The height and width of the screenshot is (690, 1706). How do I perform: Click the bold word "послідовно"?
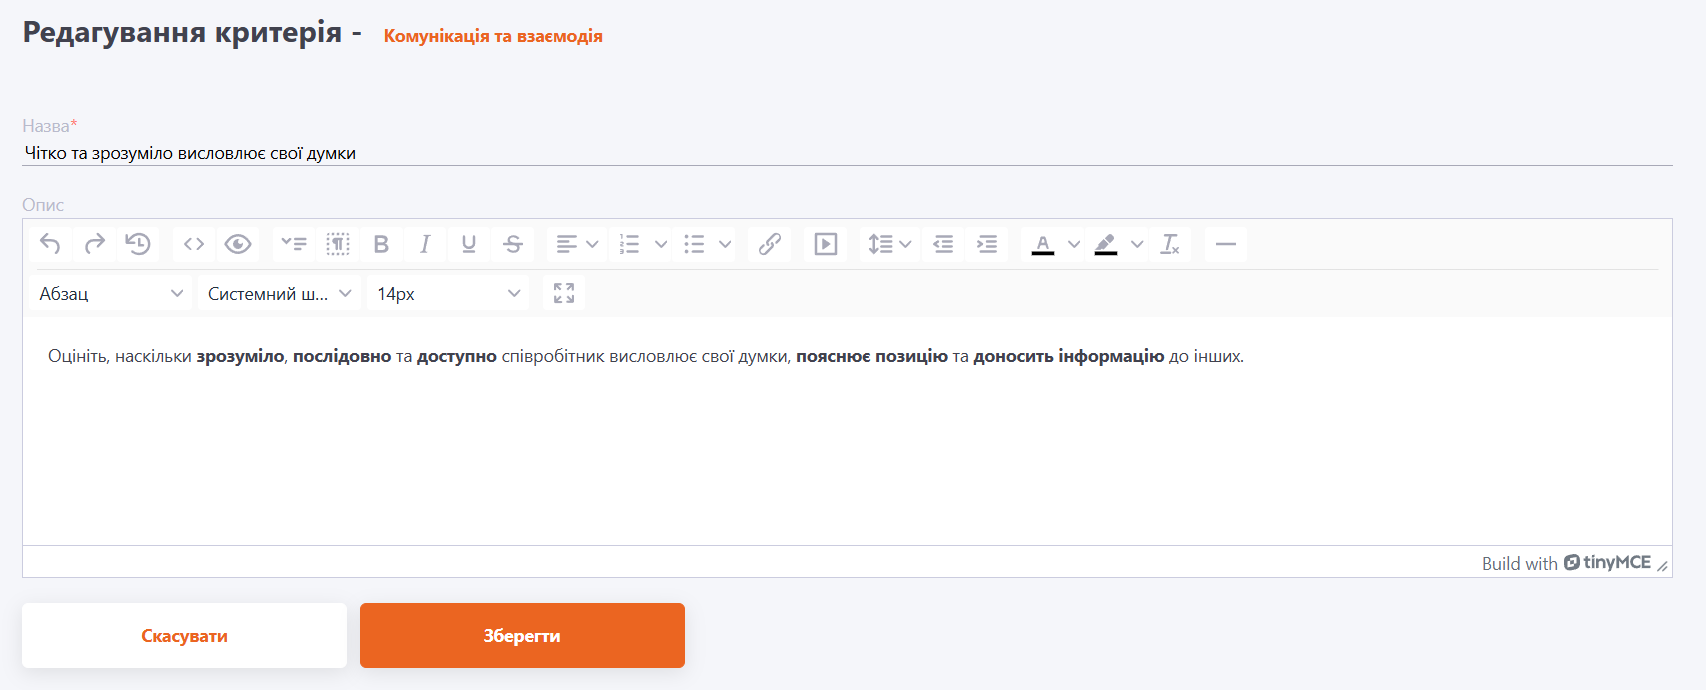[x=342, y=356]
